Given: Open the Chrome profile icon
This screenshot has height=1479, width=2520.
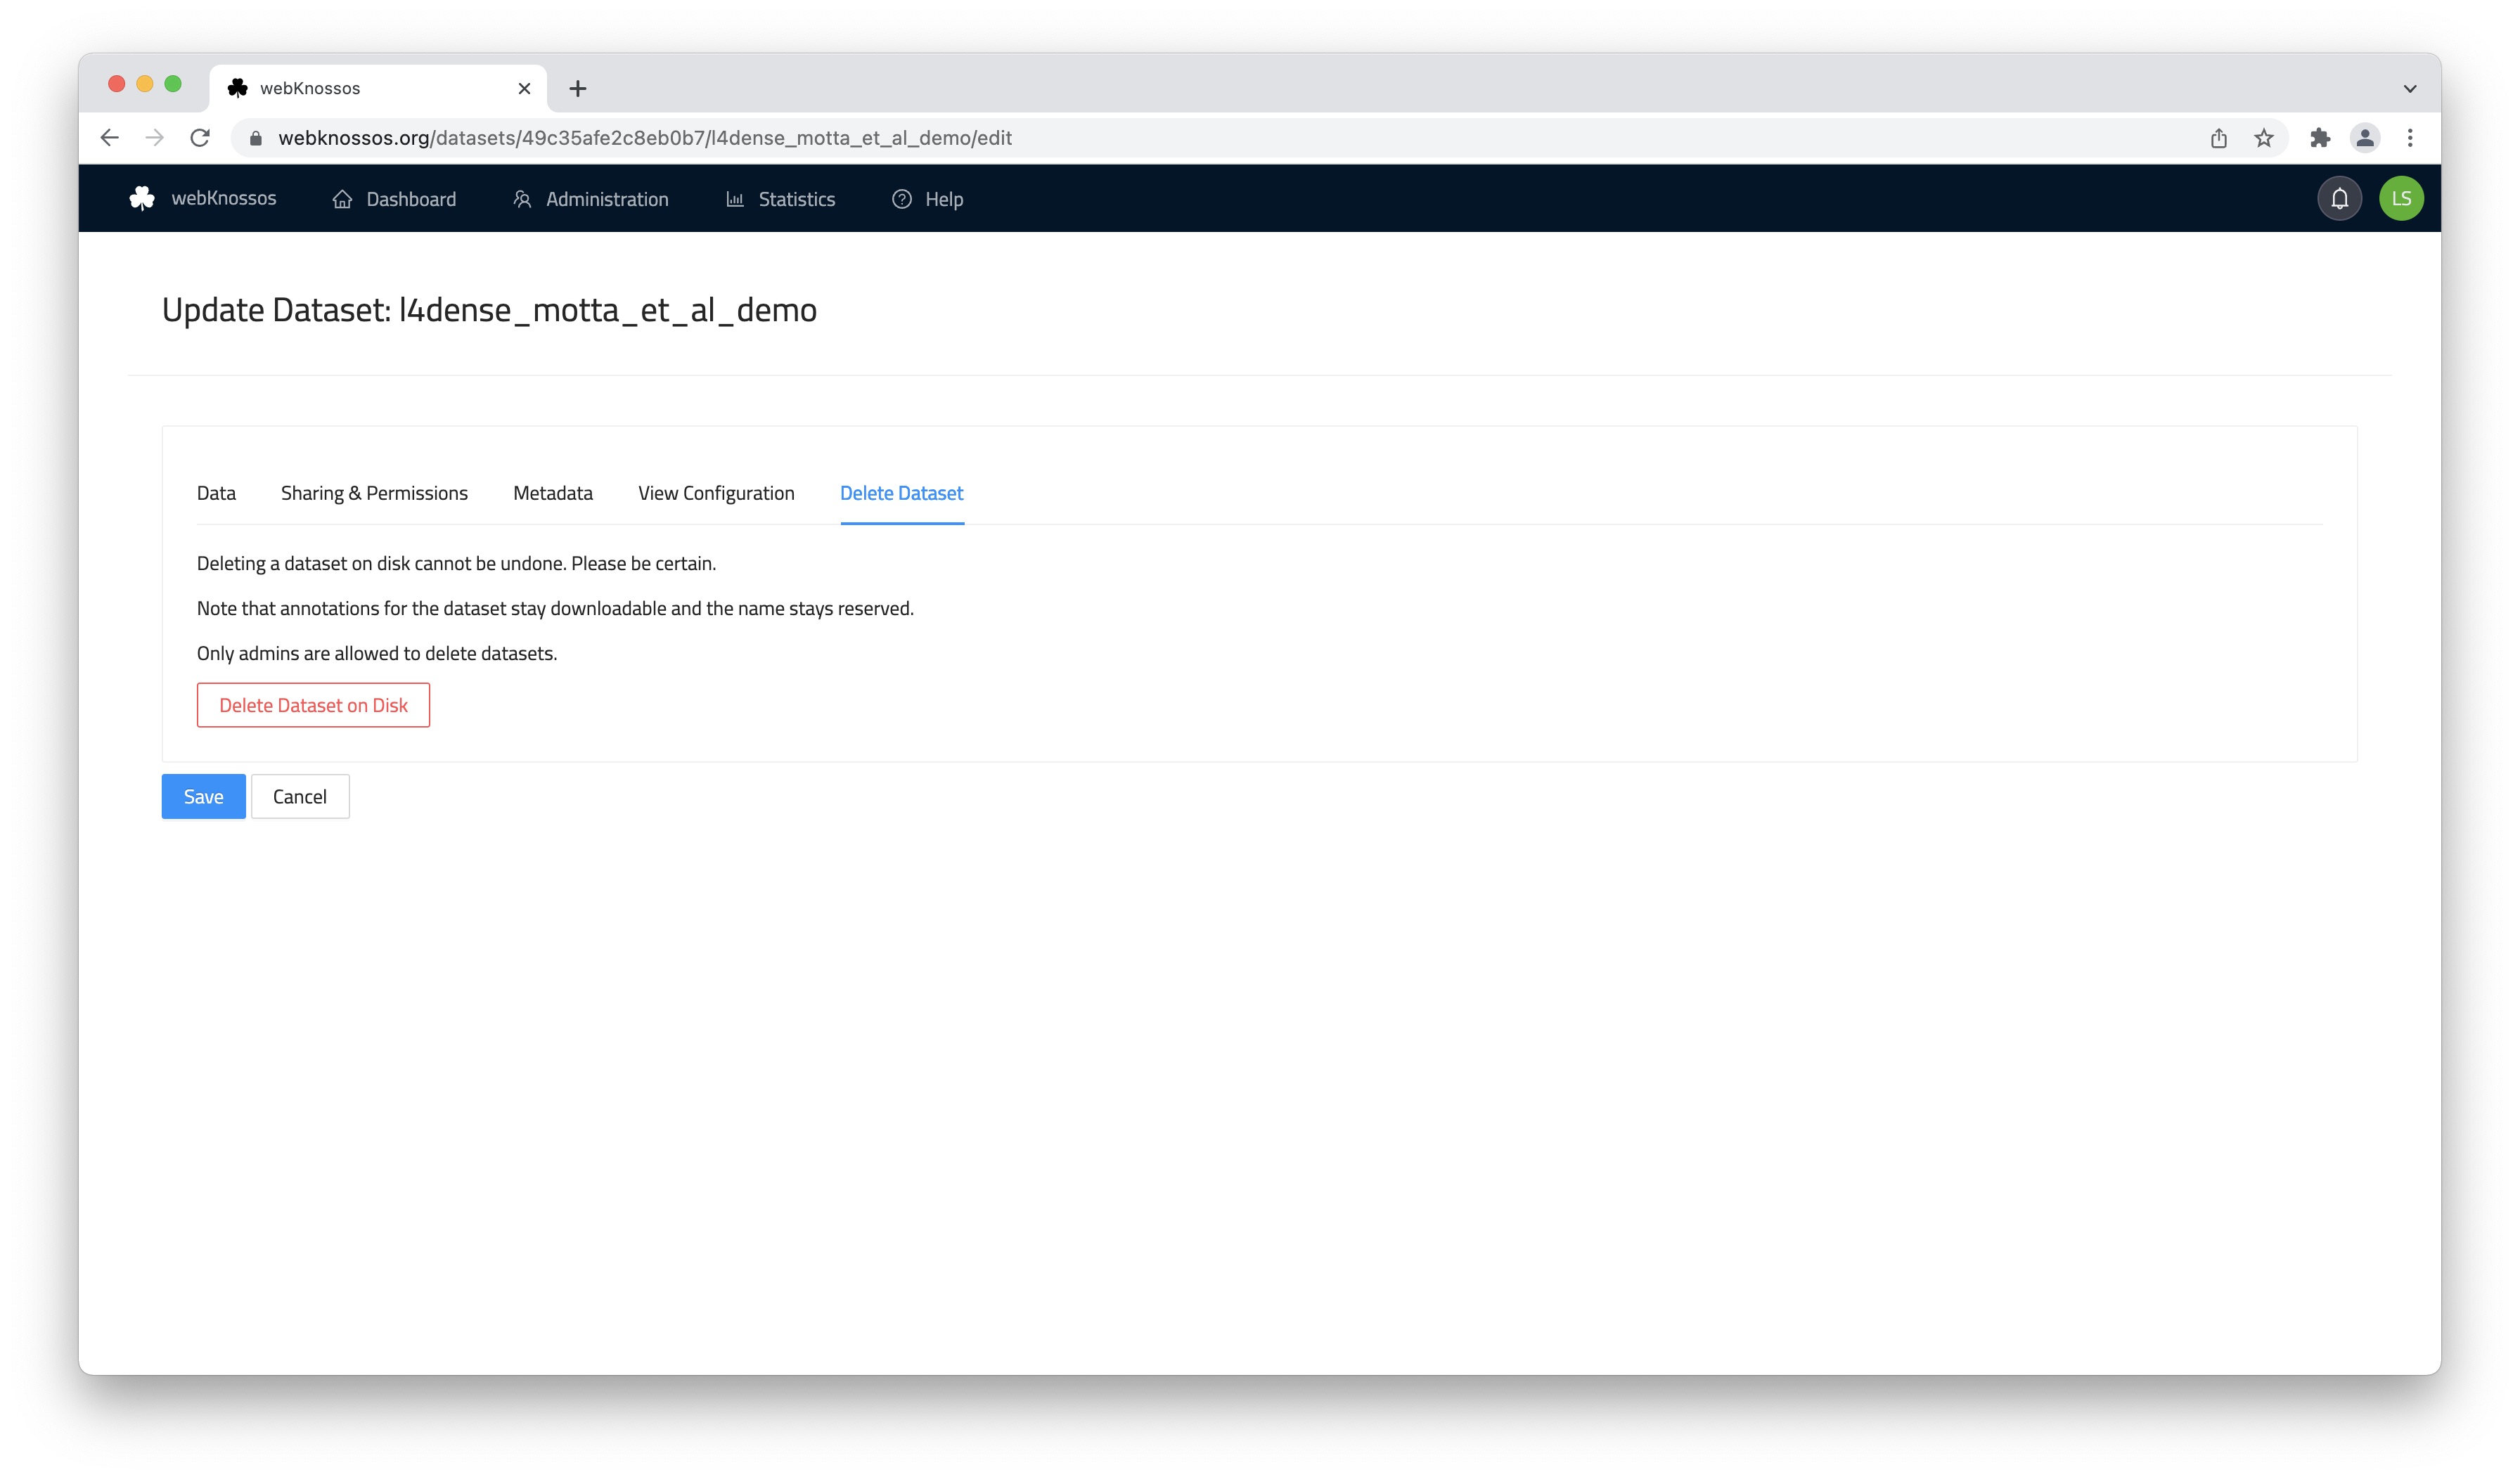Looking at the screenshot, I should tap(2365, 138).
